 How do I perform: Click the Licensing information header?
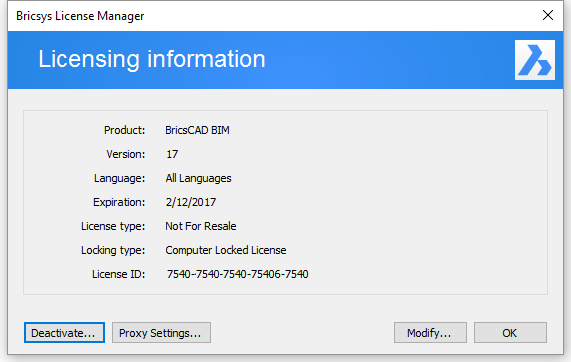tap(152, 59)
